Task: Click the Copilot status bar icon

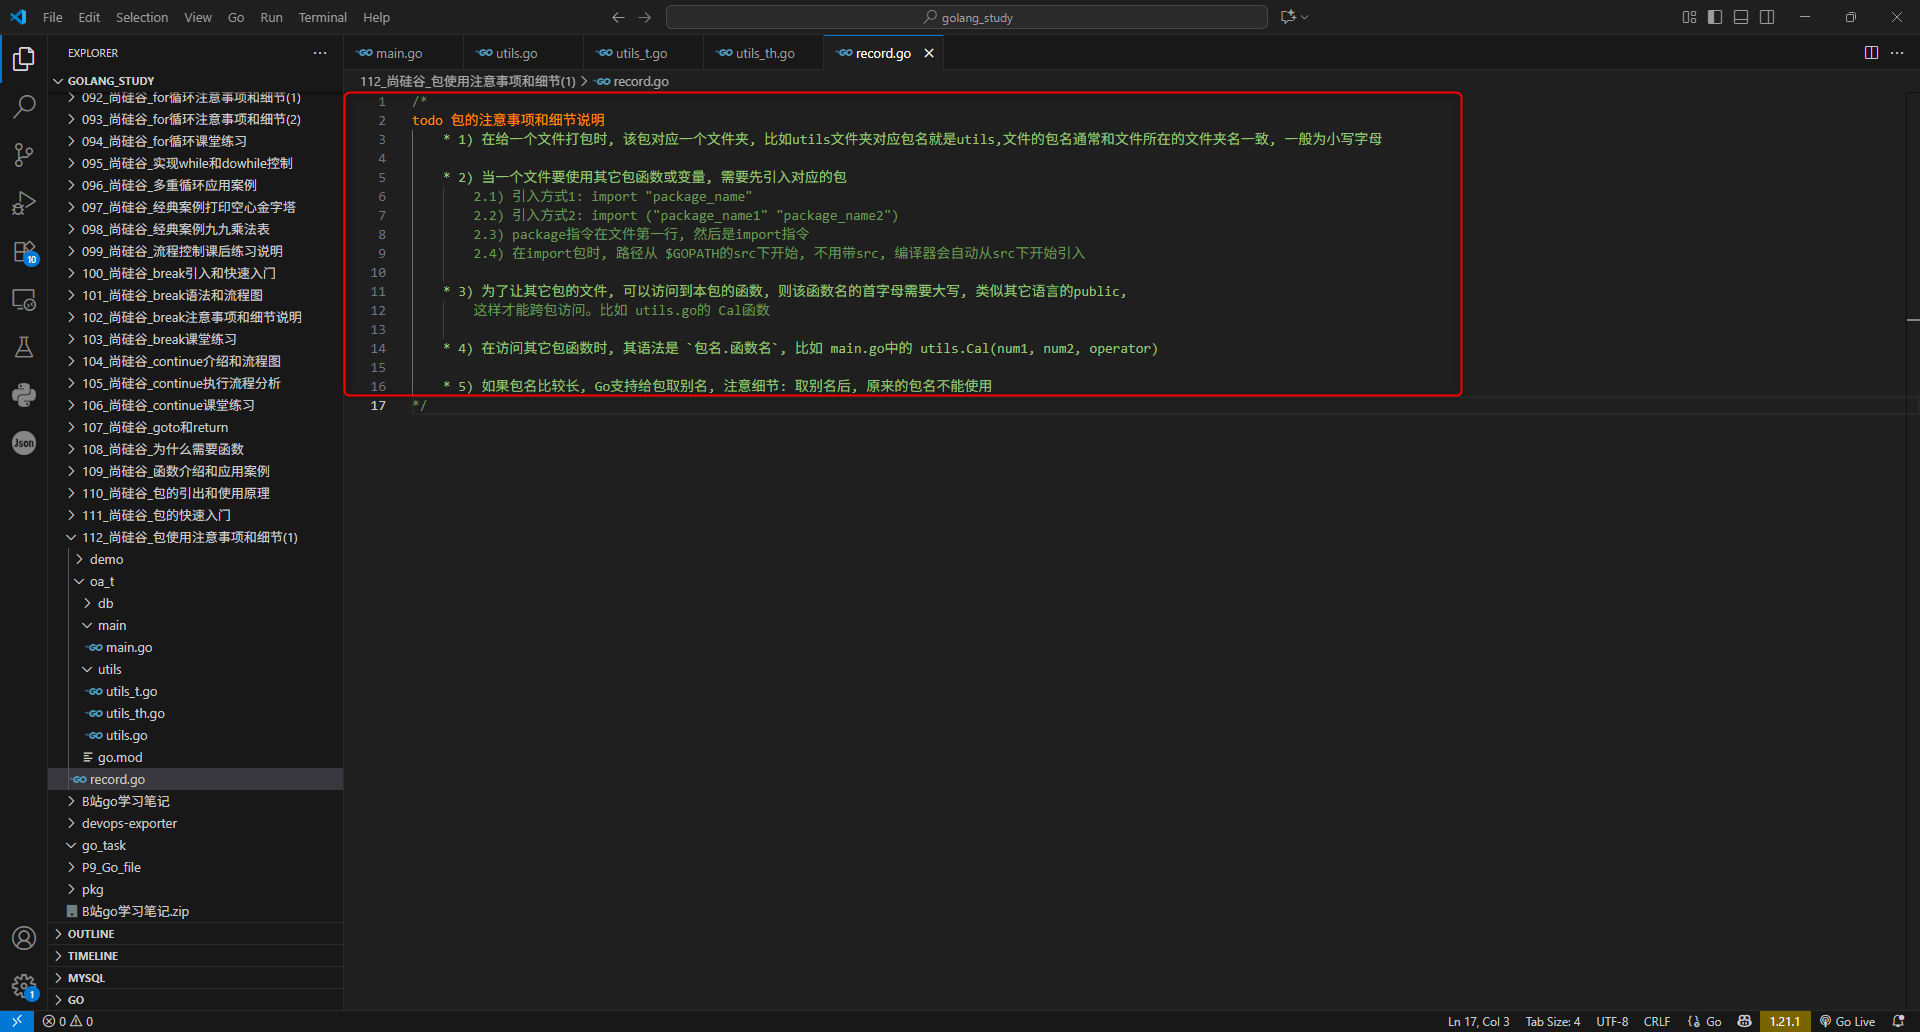Action: coord(1745,1021)
